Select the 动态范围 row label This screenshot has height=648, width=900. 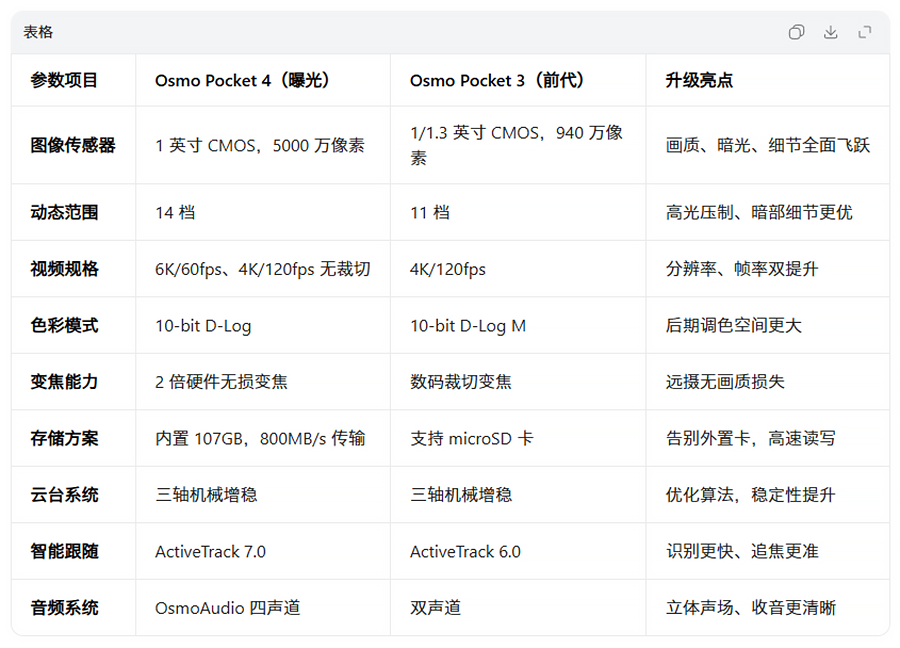[x=73, y=212]
